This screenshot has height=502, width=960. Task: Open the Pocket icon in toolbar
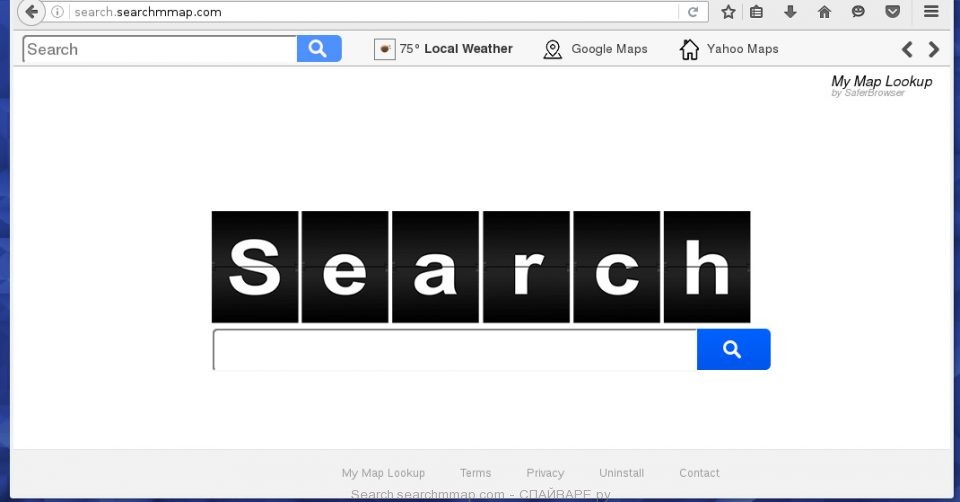[892, 12]
